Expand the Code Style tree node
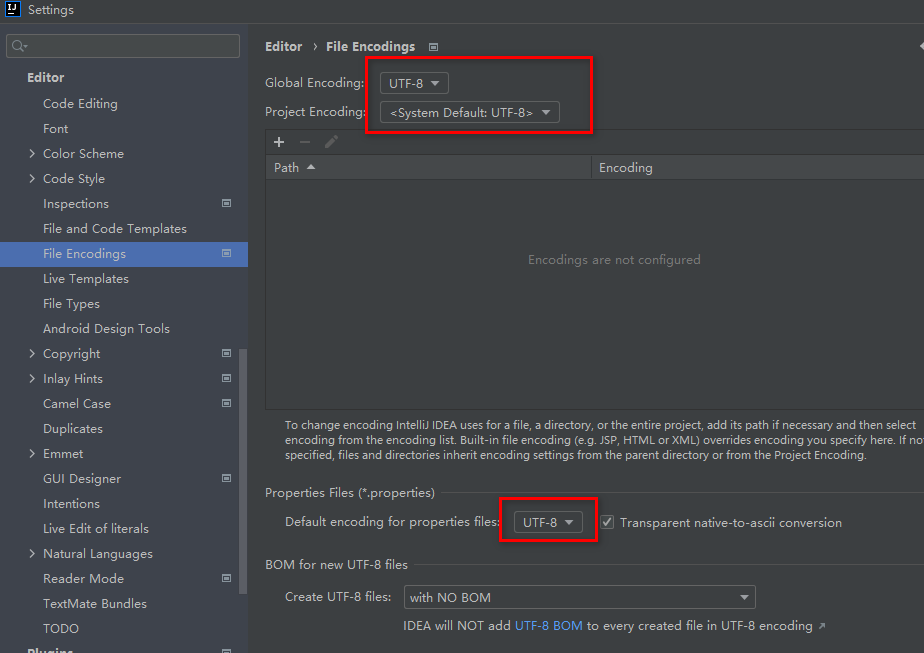 (32, 179)
